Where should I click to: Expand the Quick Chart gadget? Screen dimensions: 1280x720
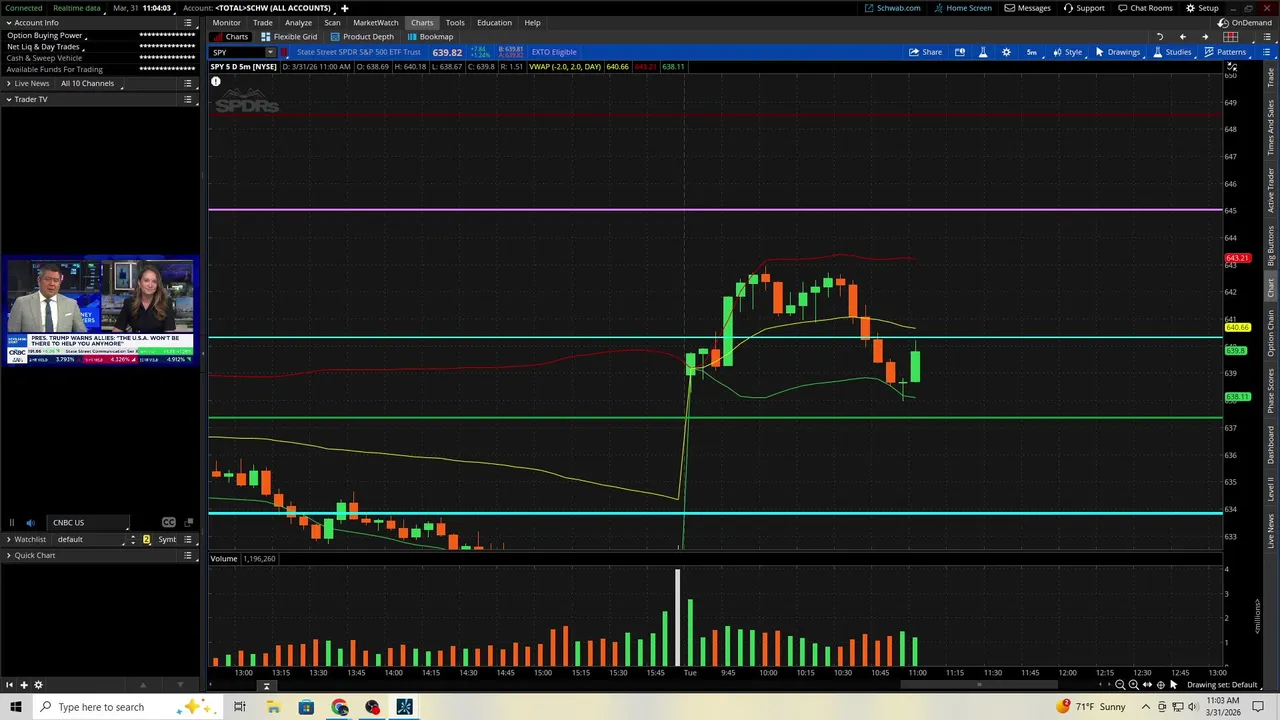coord(8,555)
